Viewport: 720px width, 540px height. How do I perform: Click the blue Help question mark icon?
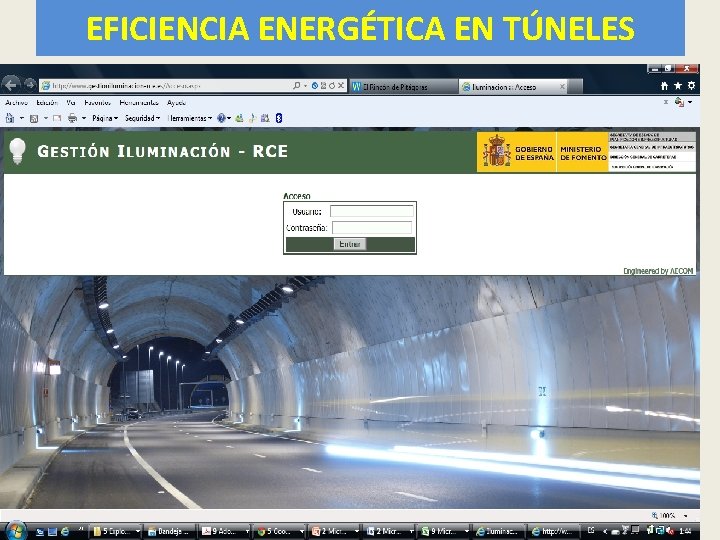(221, 118)
